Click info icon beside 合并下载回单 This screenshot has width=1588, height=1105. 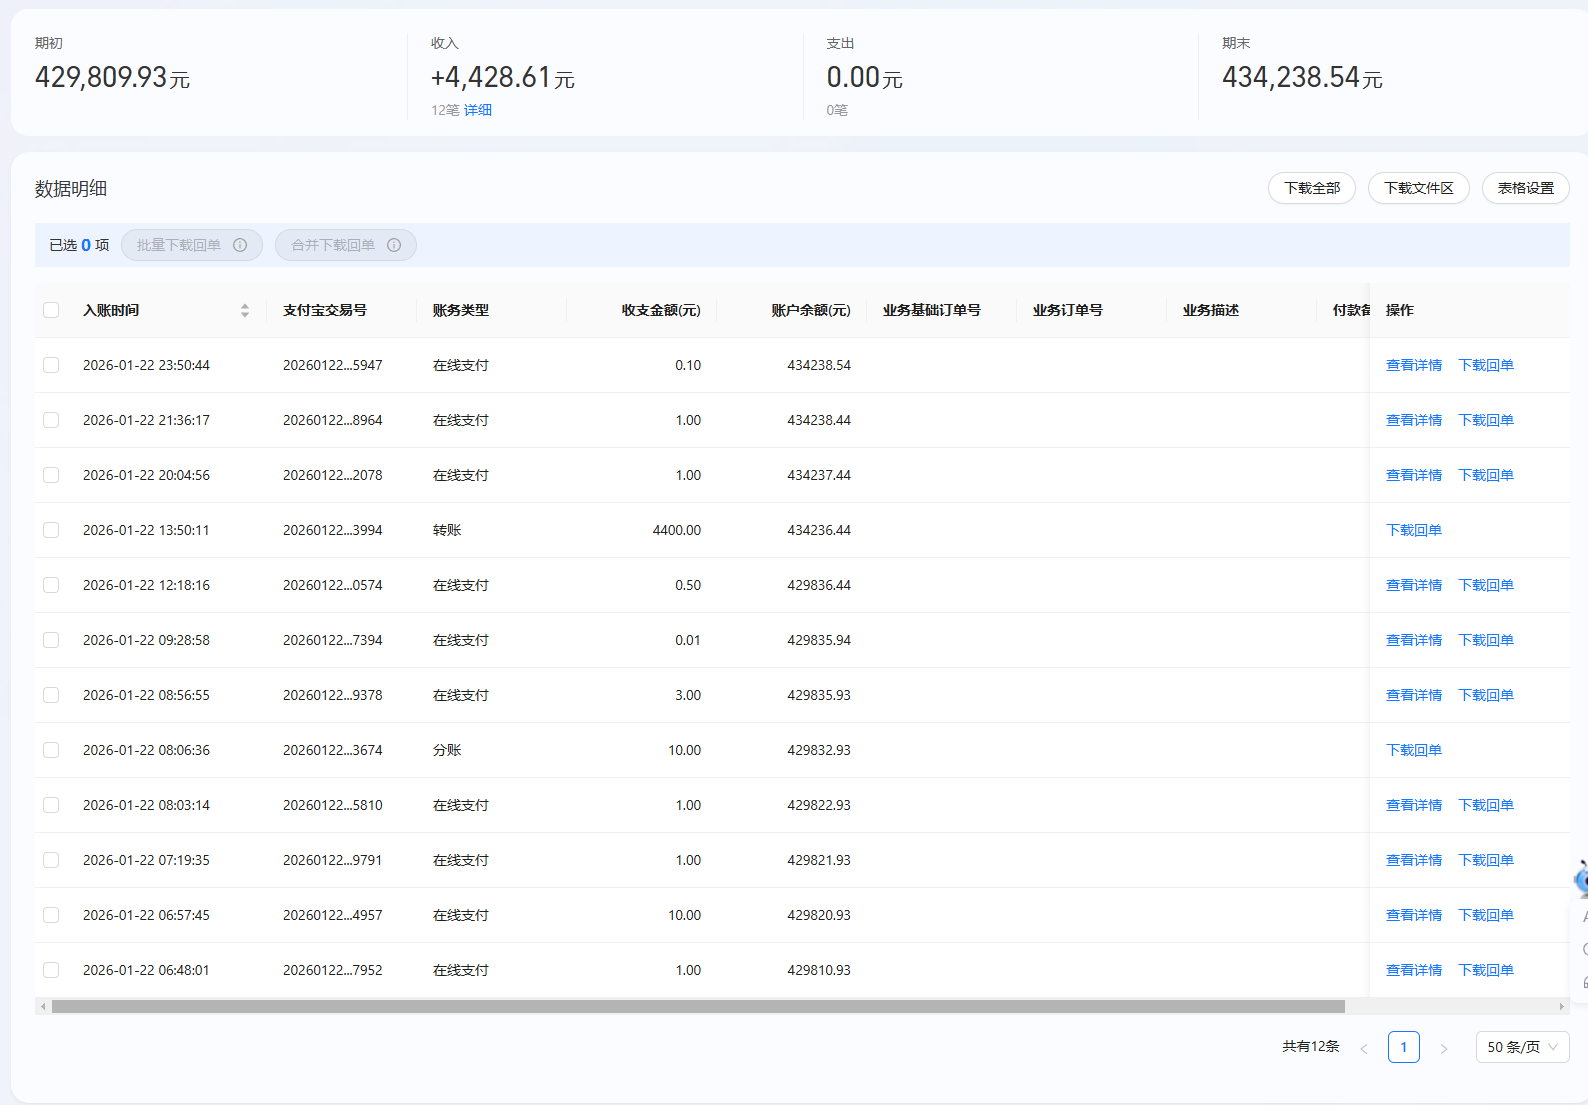click(x=394, y=245)
